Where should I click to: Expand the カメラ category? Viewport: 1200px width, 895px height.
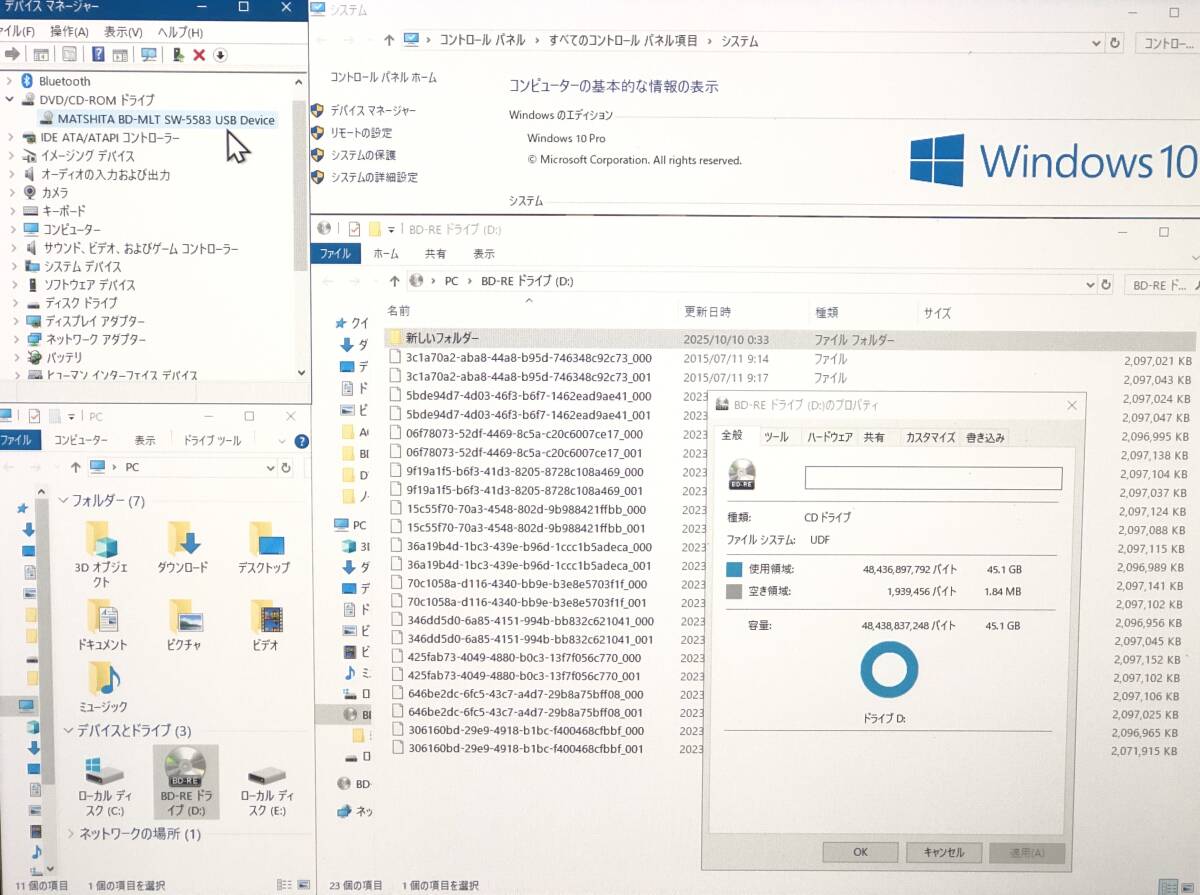[13, 193]
